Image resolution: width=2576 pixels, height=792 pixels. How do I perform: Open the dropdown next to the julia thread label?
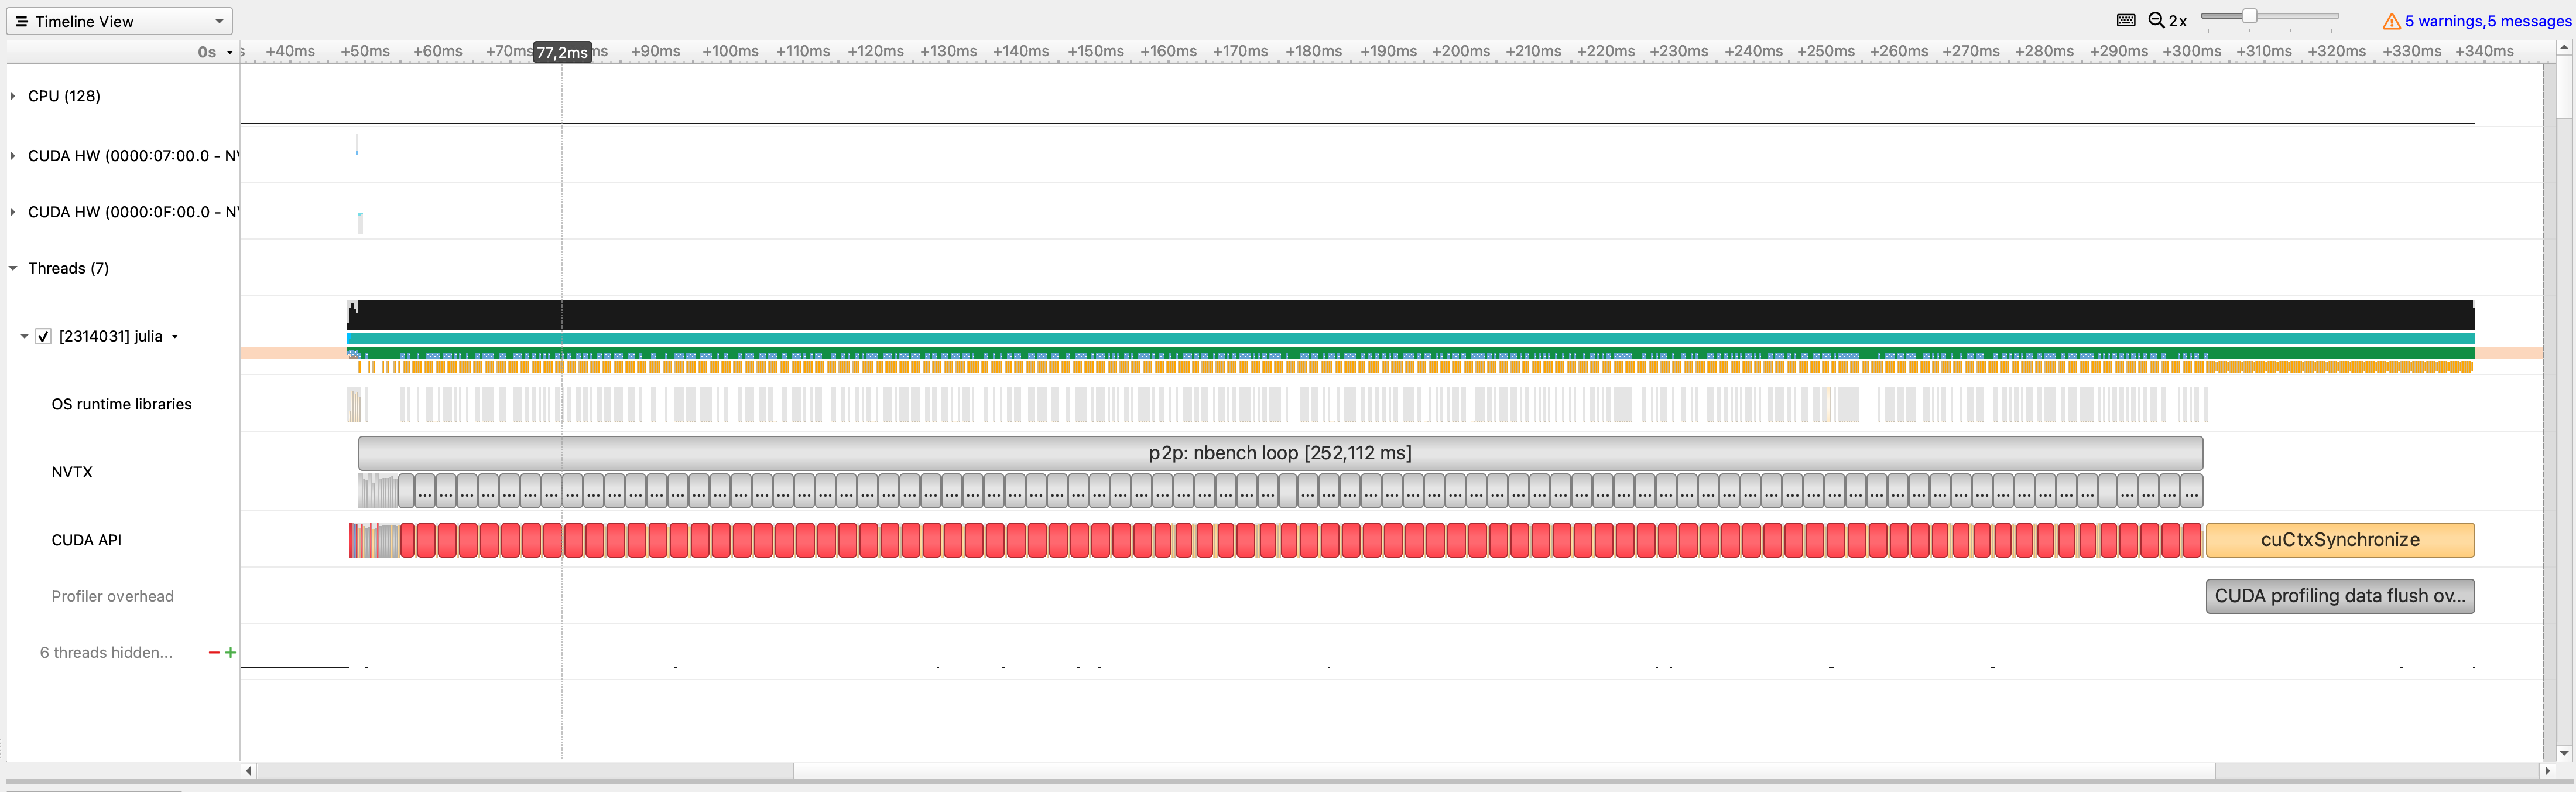176,336
